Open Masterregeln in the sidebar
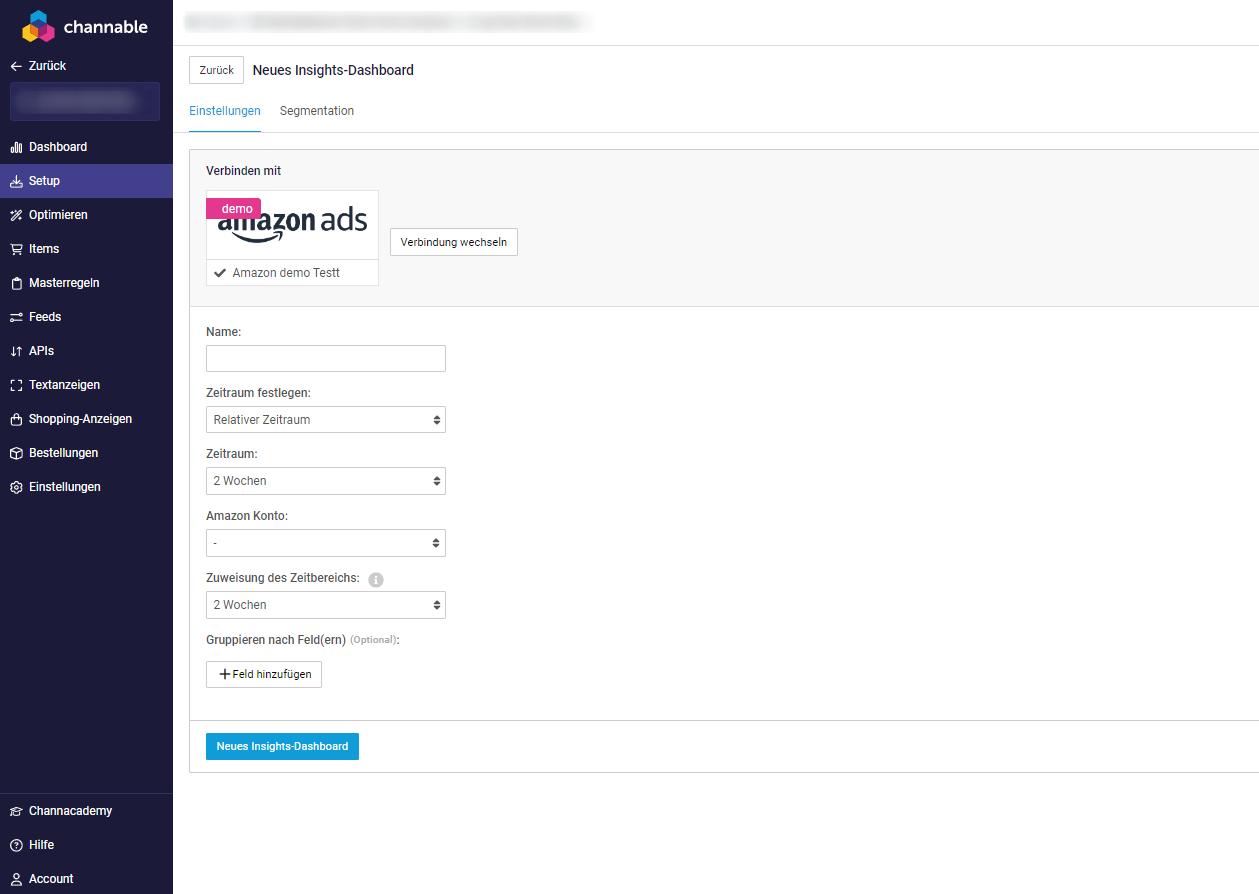 [86, 283]
